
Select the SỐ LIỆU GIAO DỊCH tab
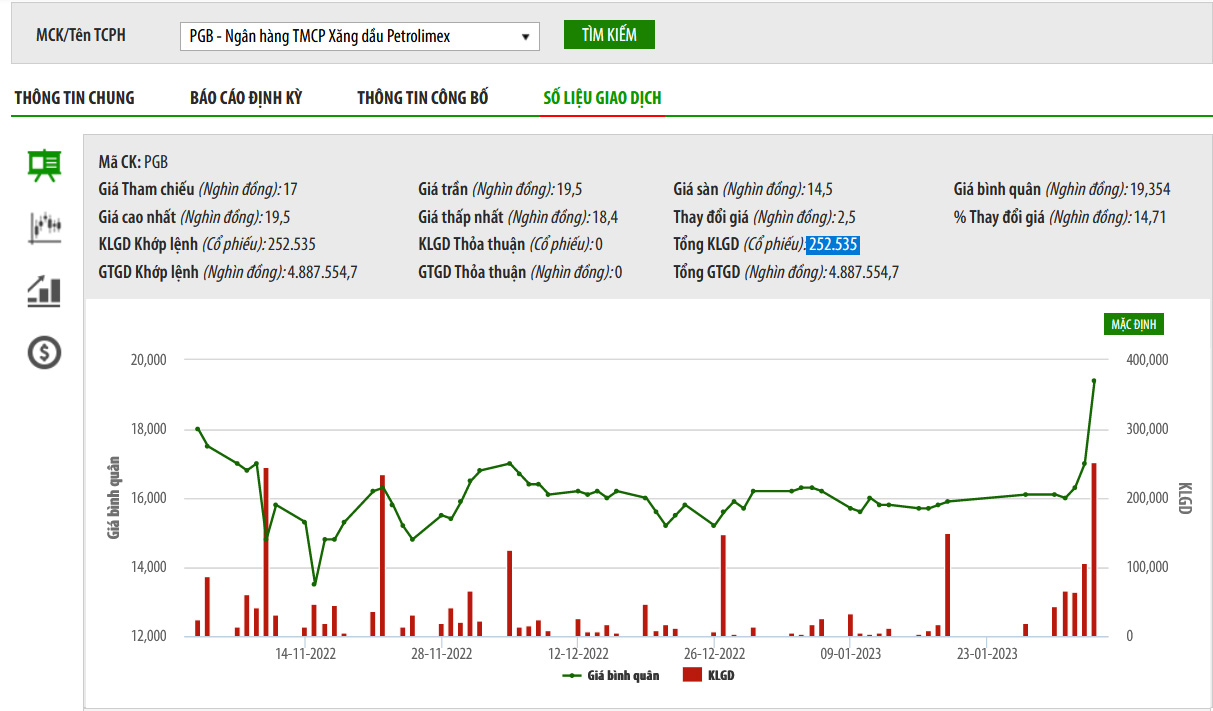click(602, 98)
